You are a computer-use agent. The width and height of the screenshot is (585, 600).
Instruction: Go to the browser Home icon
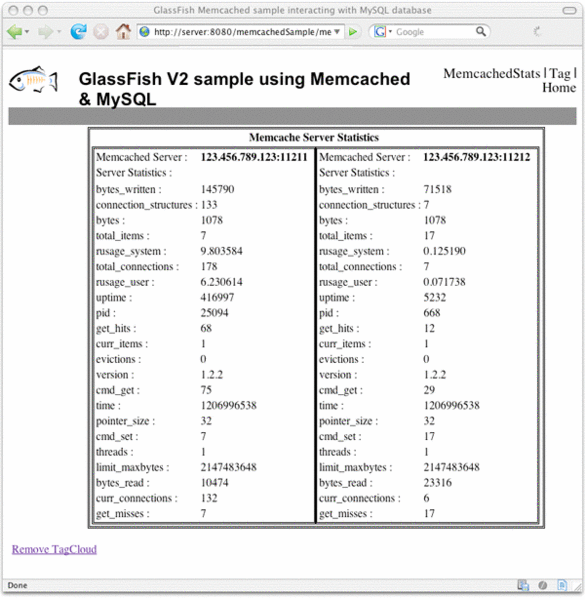(123, 31)
